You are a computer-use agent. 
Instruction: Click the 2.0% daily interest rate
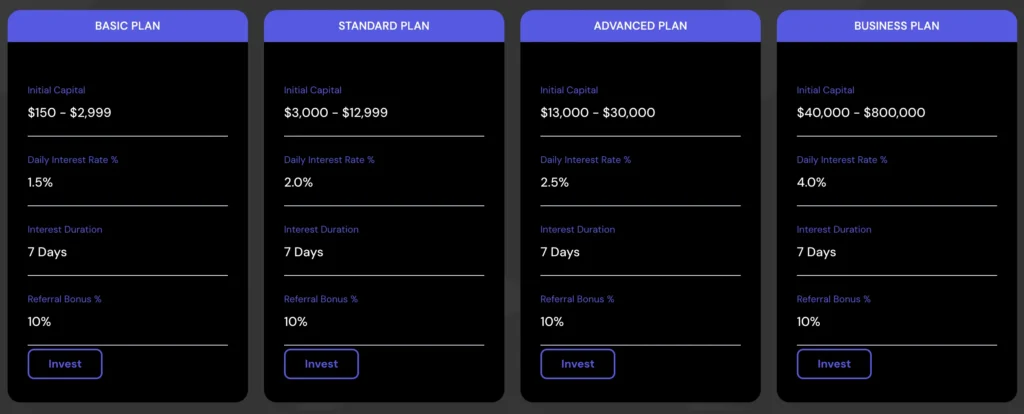coord(299,183)
